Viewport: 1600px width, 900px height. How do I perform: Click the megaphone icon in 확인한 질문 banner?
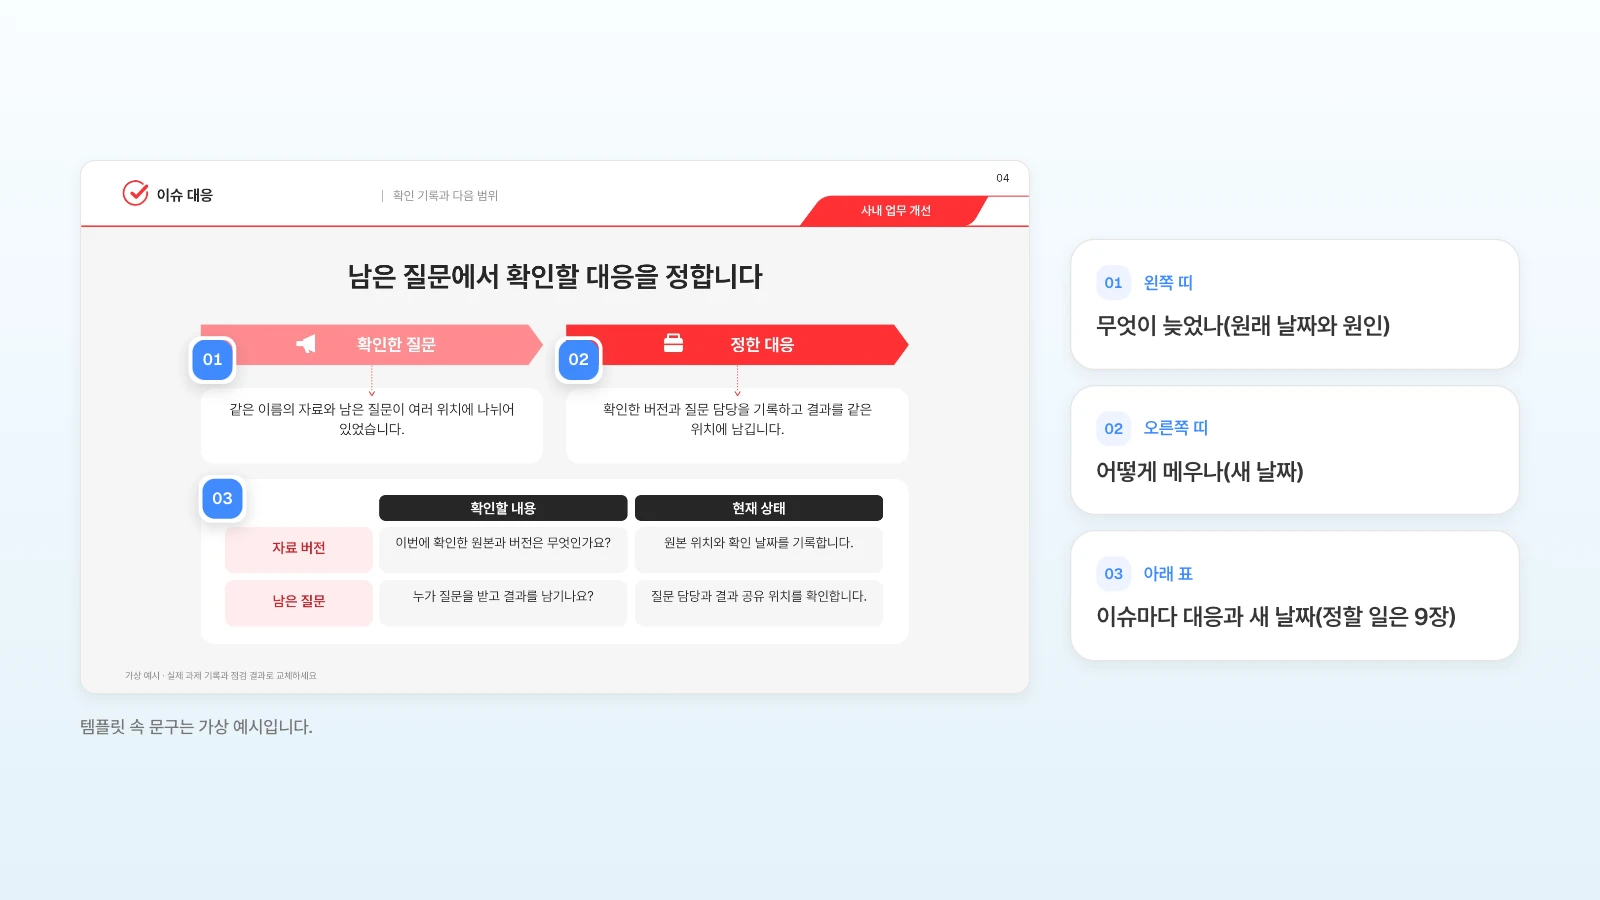tap(306, 344)
